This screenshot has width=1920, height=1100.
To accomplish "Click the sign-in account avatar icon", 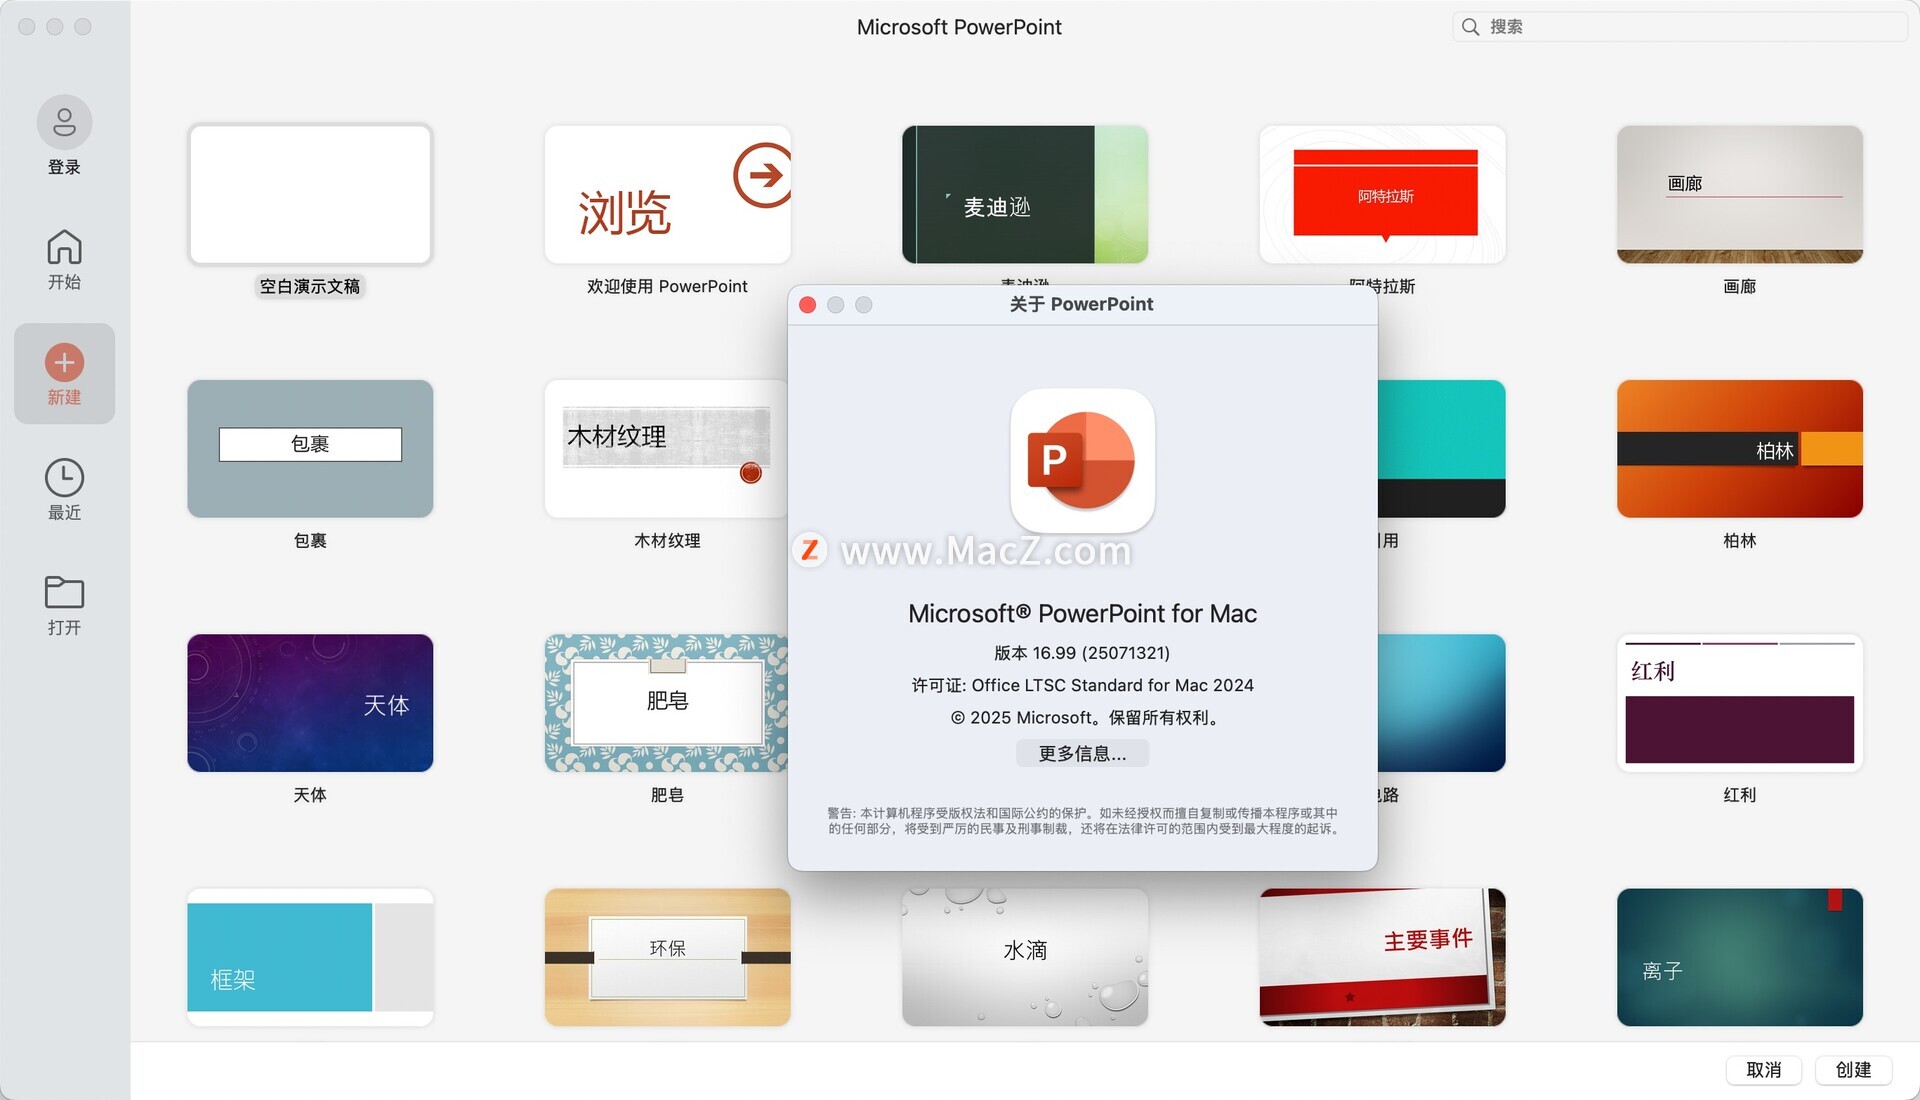I will tap(64, 122).
